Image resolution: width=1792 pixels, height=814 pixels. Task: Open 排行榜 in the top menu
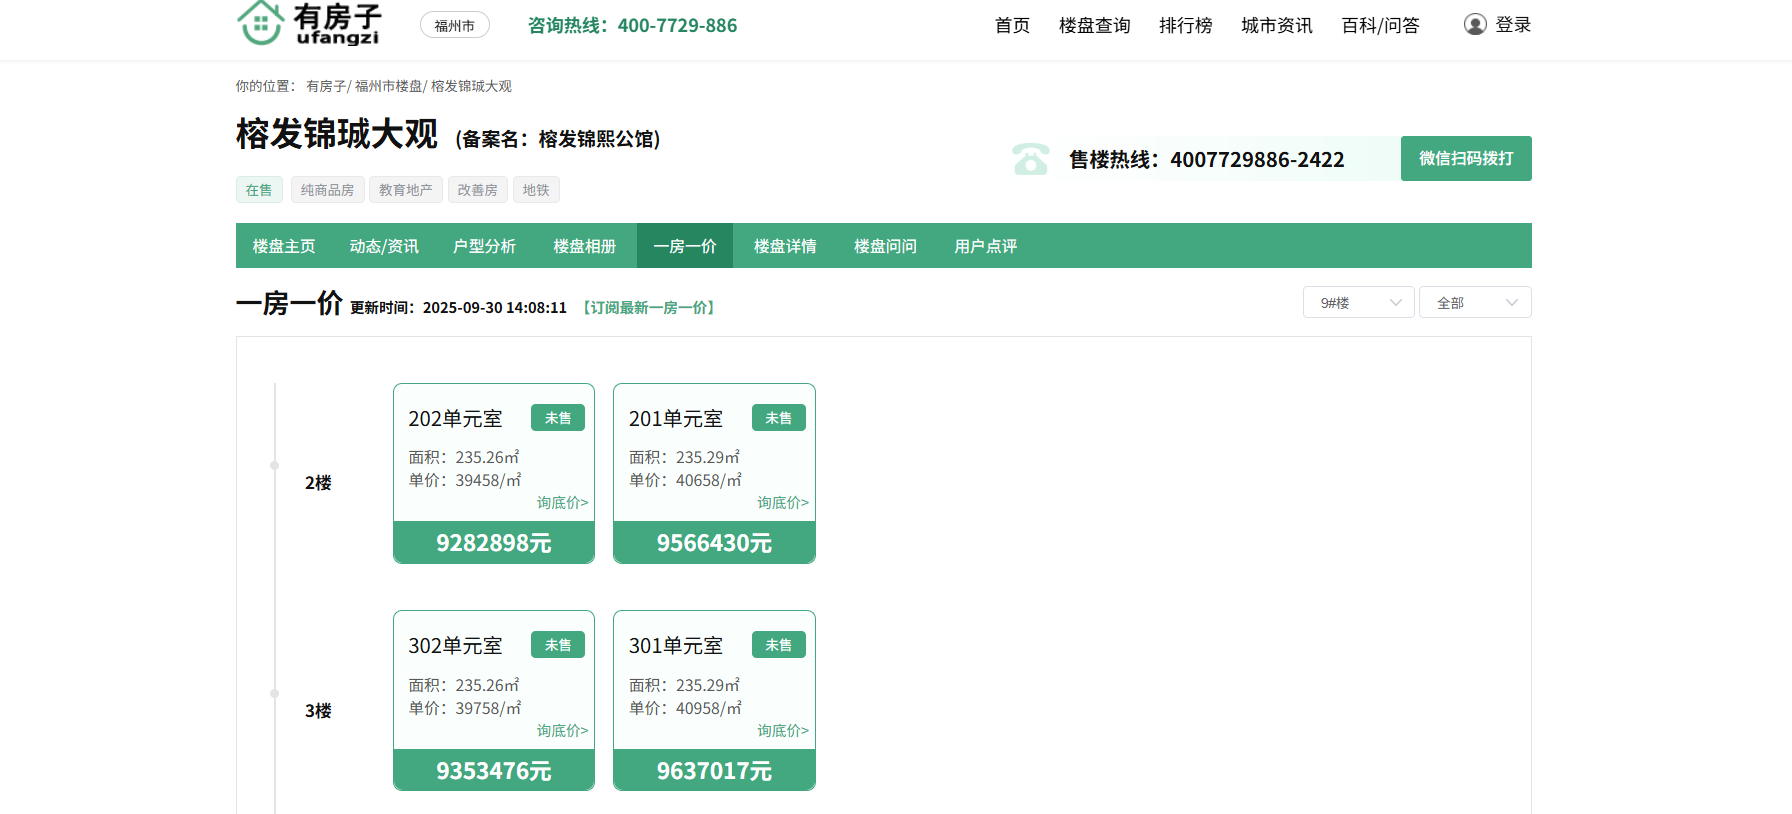point(1185,26)
